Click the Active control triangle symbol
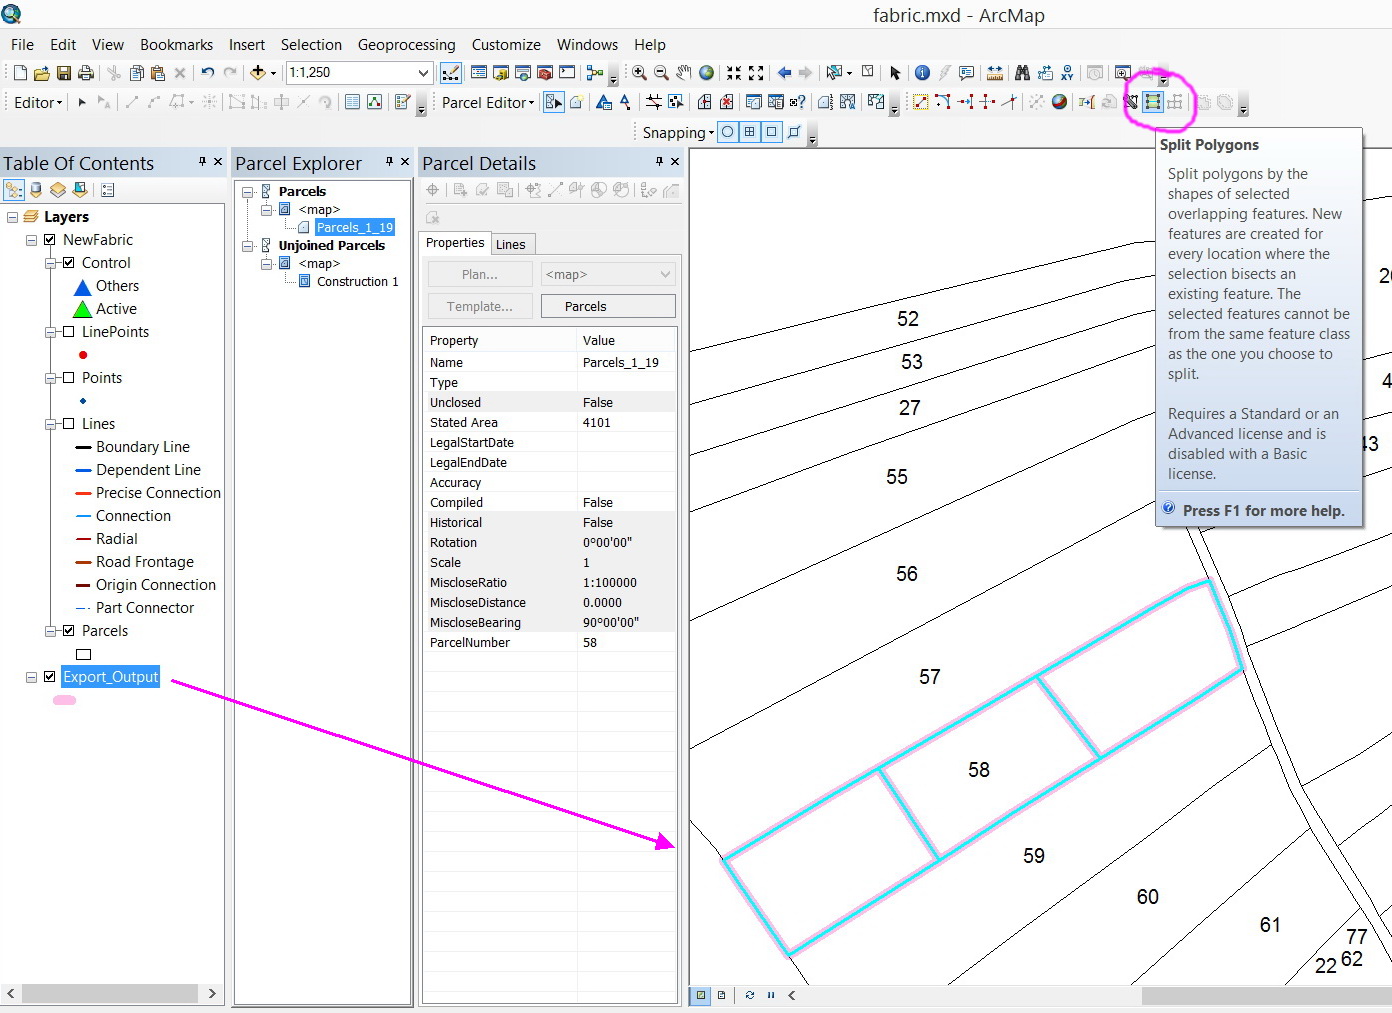The width and height of the screenshot is (1392, 1013). (83, 309)
